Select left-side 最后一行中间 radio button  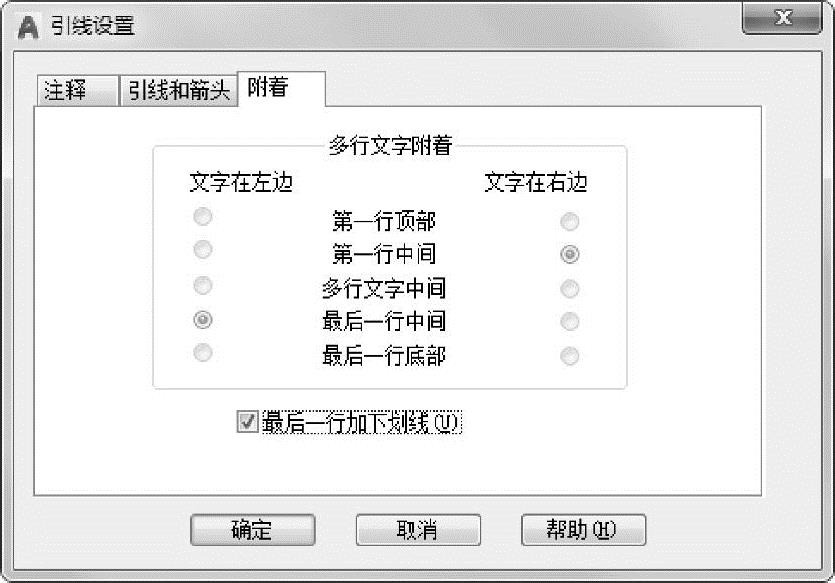click(203, 320)
